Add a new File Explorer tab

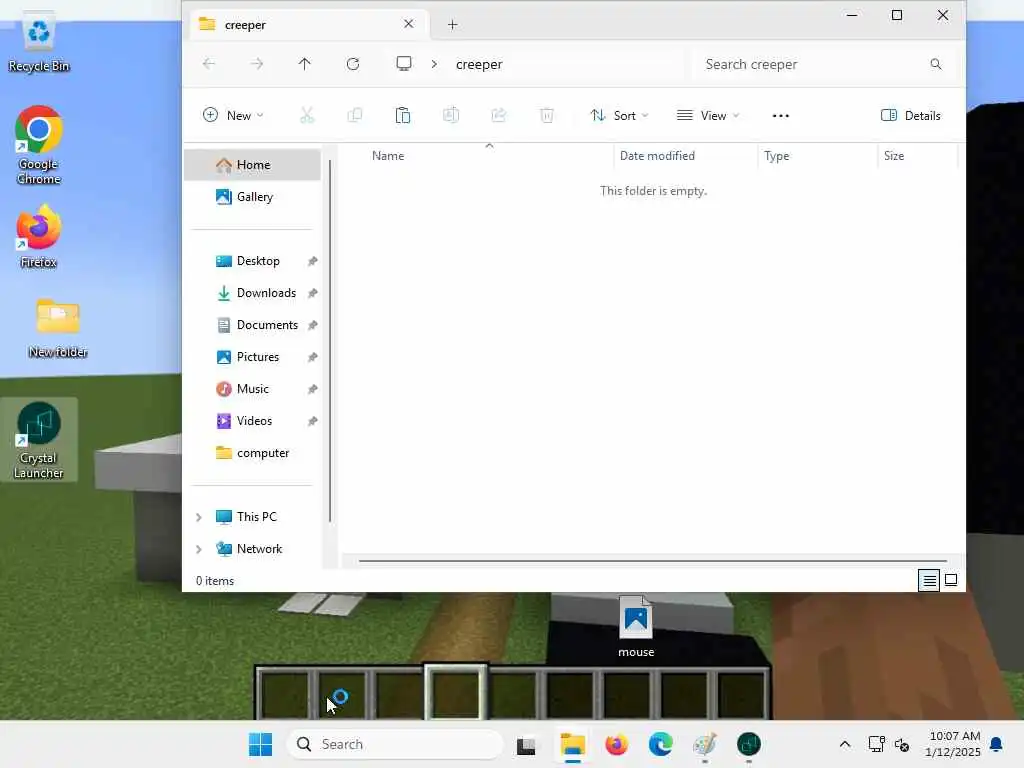pos(453,25)
